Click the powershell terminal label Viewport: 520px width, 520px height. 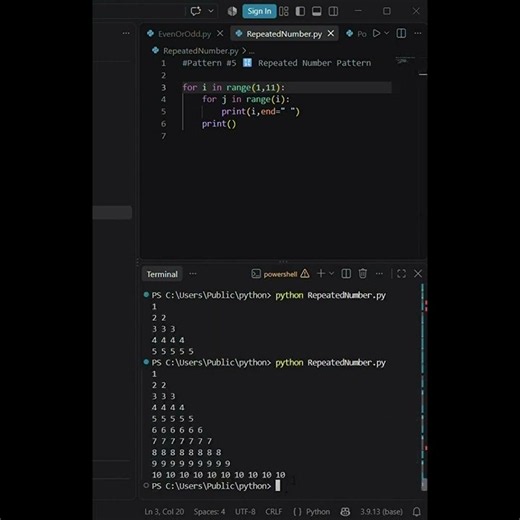[280, 274]
